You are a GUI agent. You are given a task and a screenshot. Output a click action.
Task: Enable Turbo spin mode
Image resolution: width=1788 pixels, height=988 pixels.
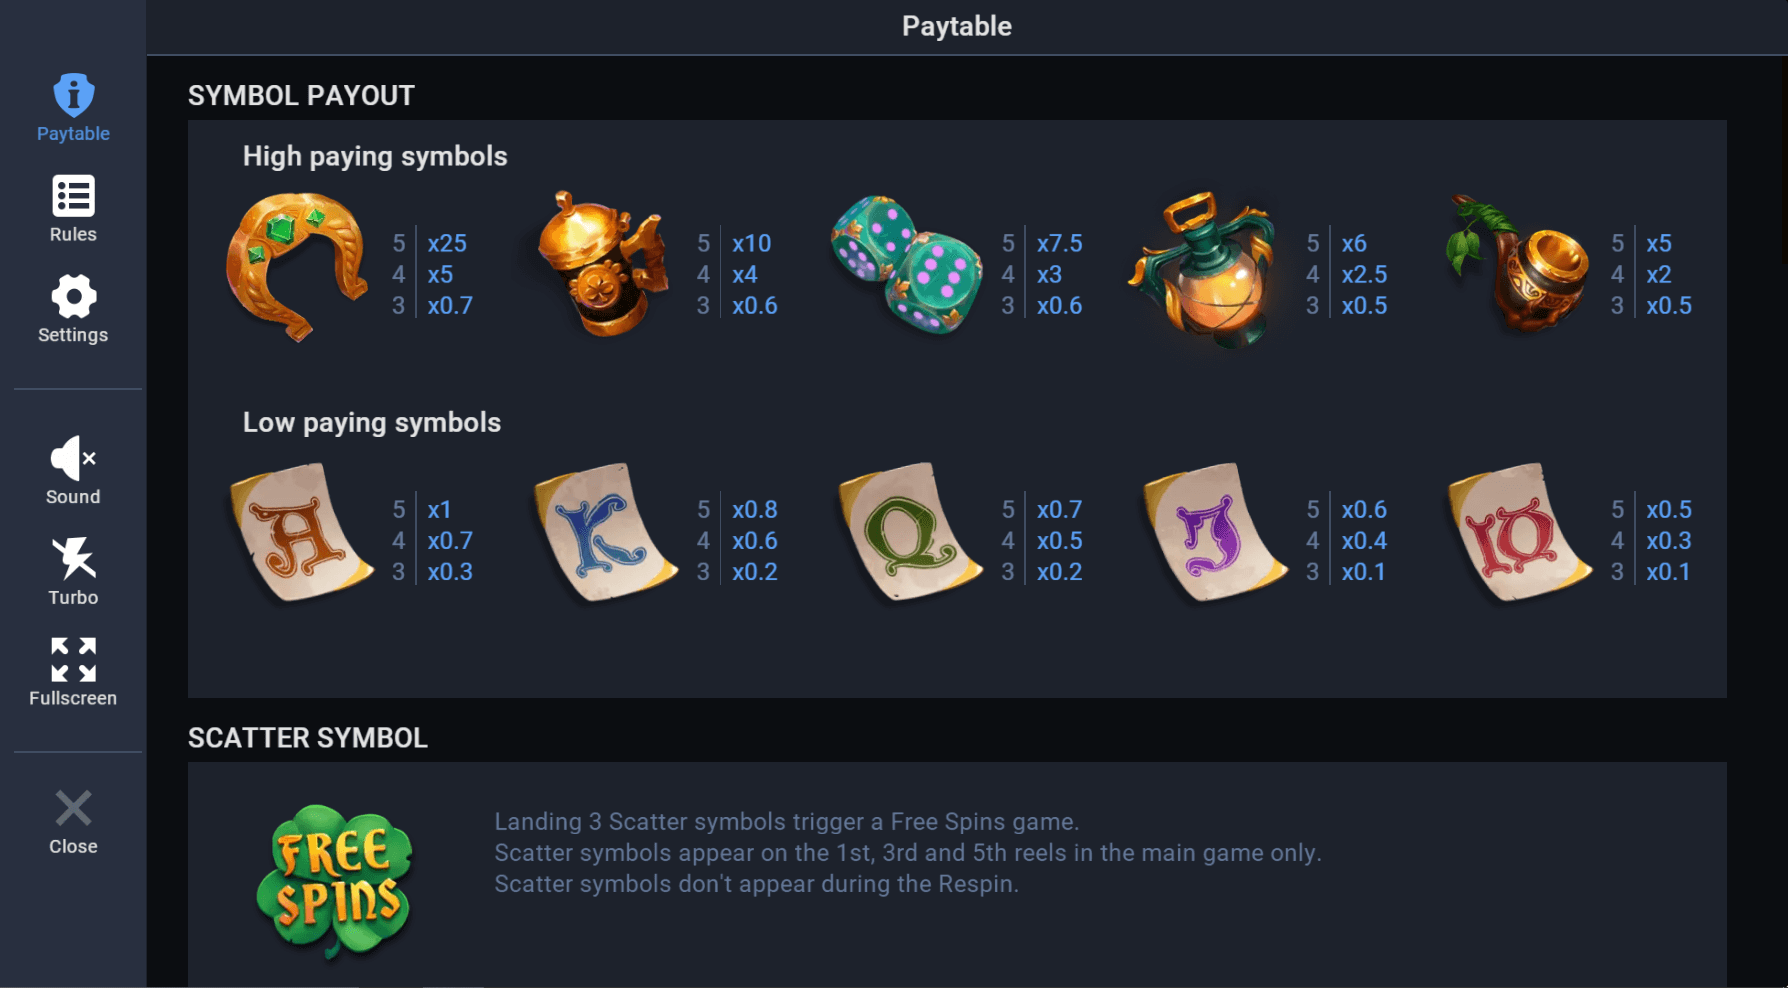[x=71, y=571]
